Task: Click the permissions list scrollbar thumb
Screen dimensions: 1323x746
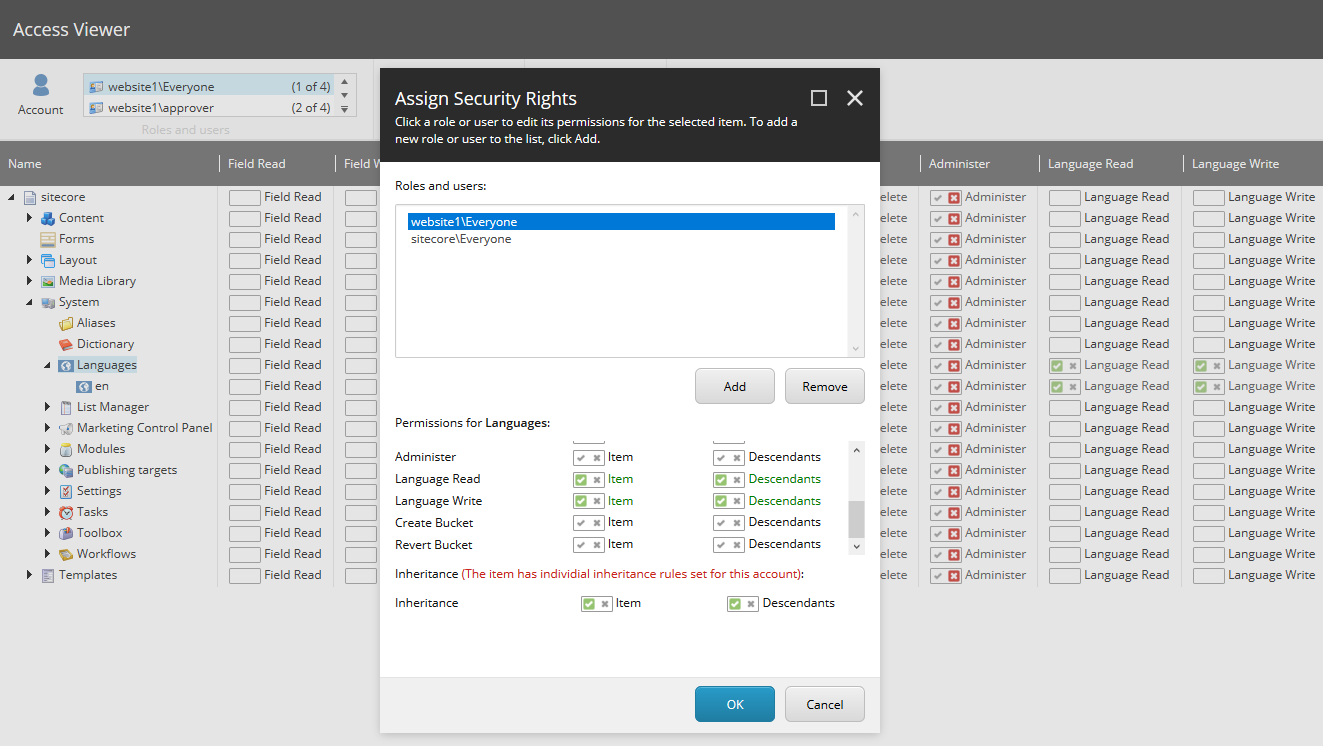Action: pos(856,519)
